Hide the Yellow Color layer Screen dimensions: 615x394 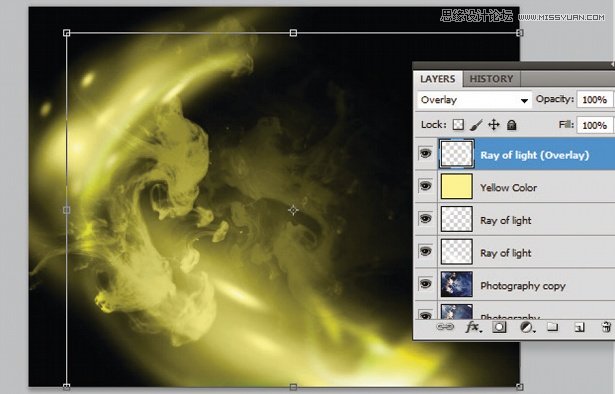(x=426, y=186)
